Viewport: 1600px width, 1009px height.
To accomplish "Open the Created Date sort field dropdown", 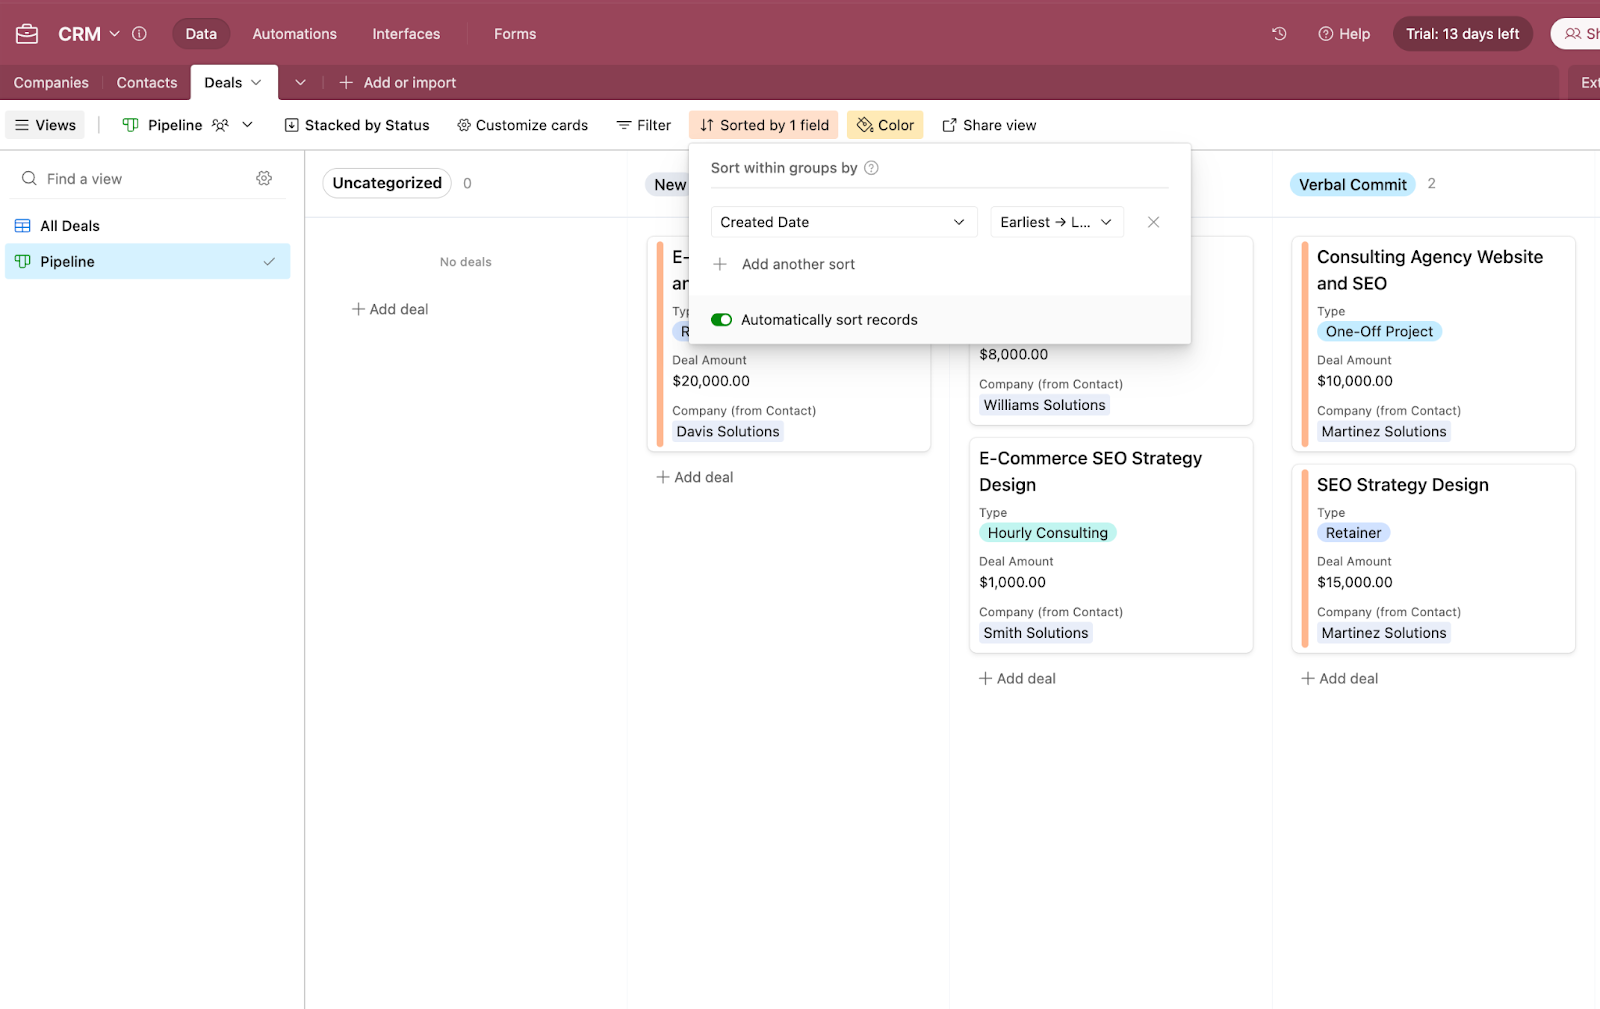I will 844,222.
